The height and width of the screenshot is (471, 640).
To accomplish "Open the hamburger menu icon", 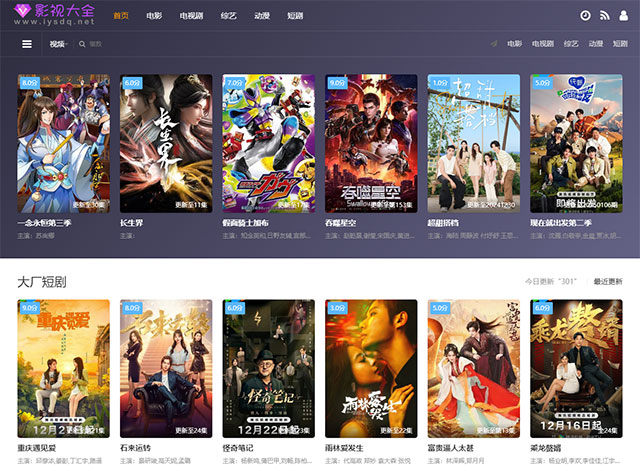I will coord(27,44).
